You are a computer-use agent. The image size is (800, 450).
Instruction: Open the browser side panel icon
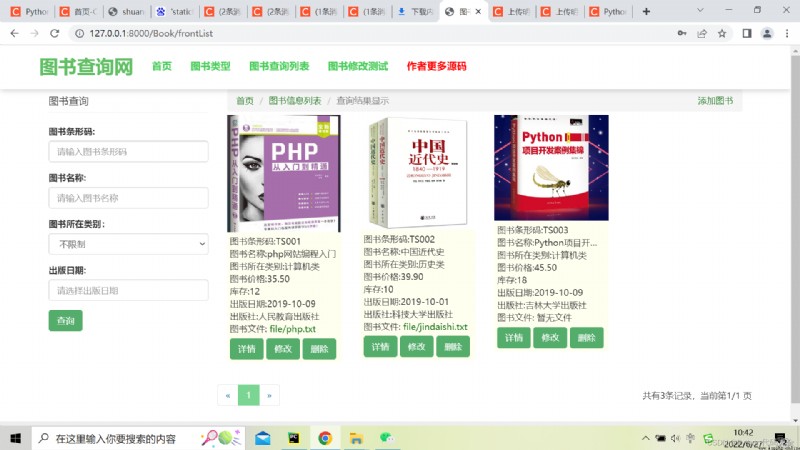point(747,33)
